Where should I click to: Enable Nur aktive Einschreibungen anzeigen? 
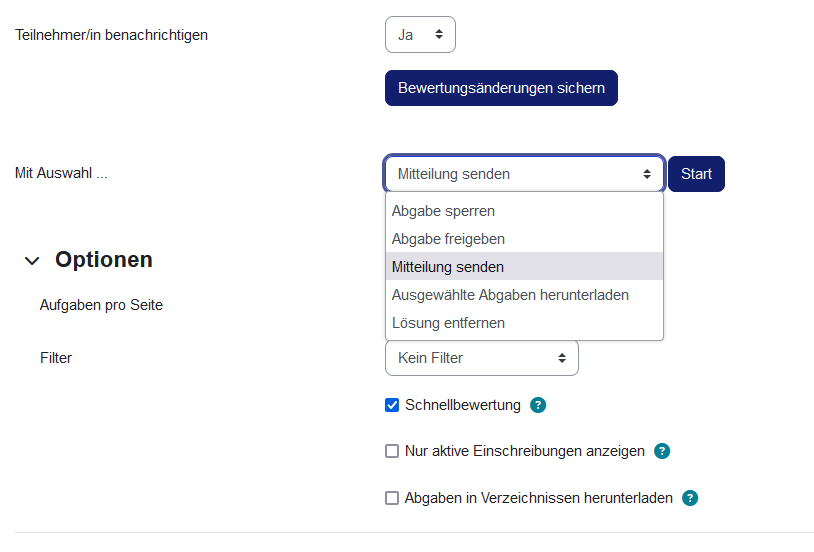[392, 451]
